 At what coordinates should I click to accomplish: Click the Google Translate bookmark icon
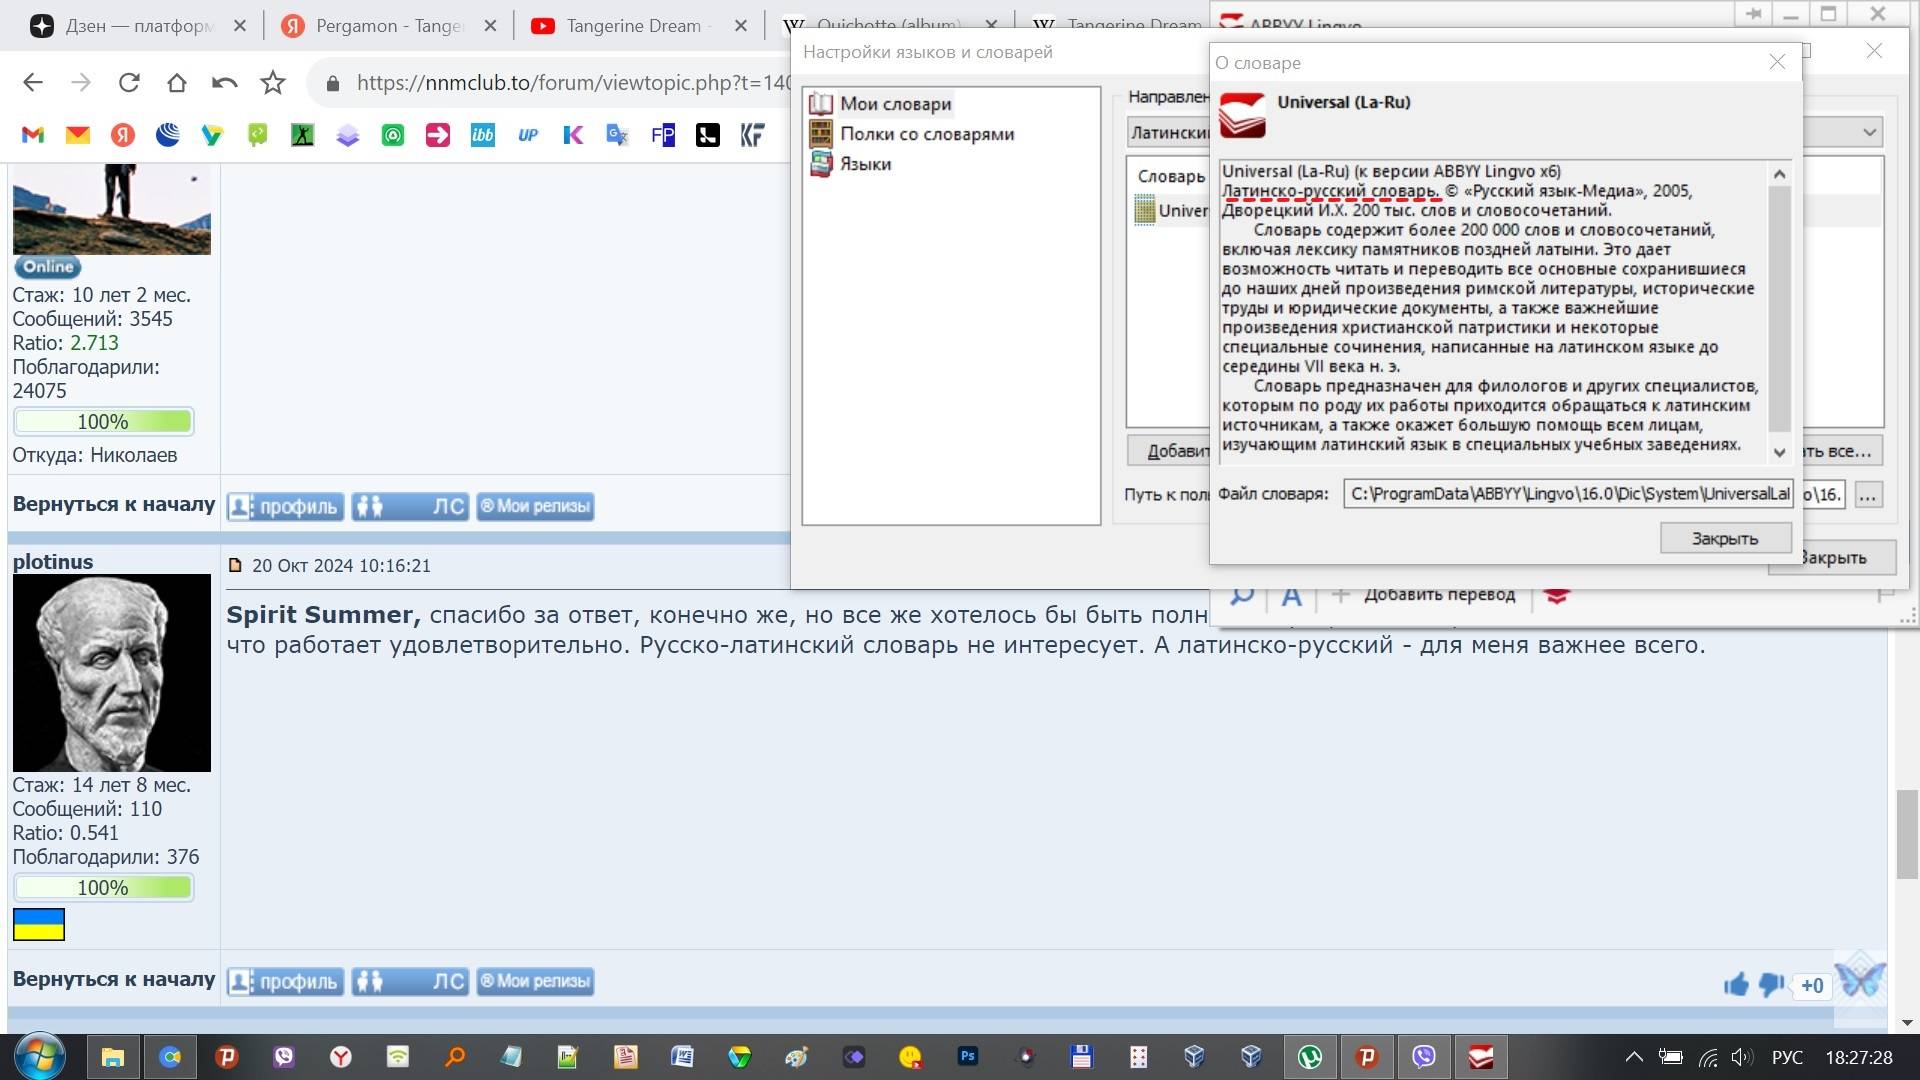tap(617, 135)
